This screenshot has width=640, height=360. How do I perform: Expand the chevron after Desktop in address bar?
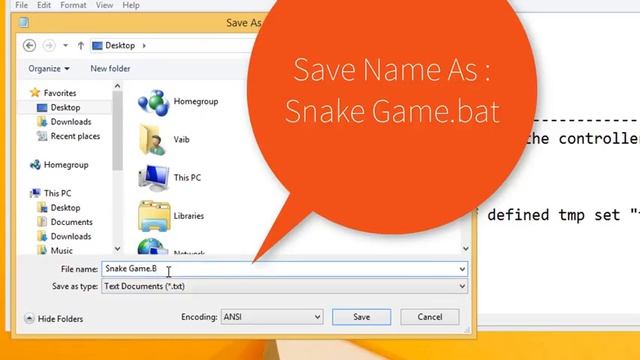pos(144,45)
